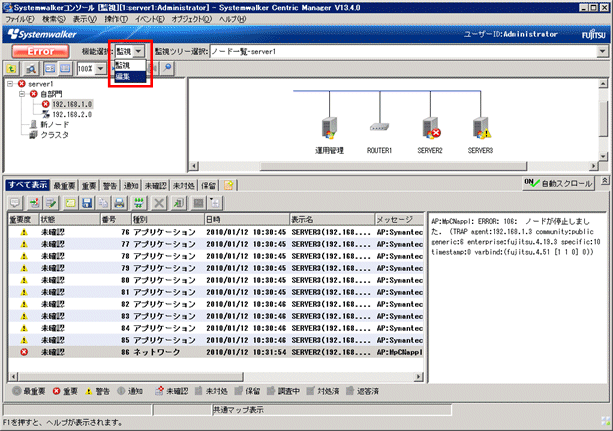Toggle the list view layout icon
The height and width of the screenshot is (431, 613).
pos(65,69)
